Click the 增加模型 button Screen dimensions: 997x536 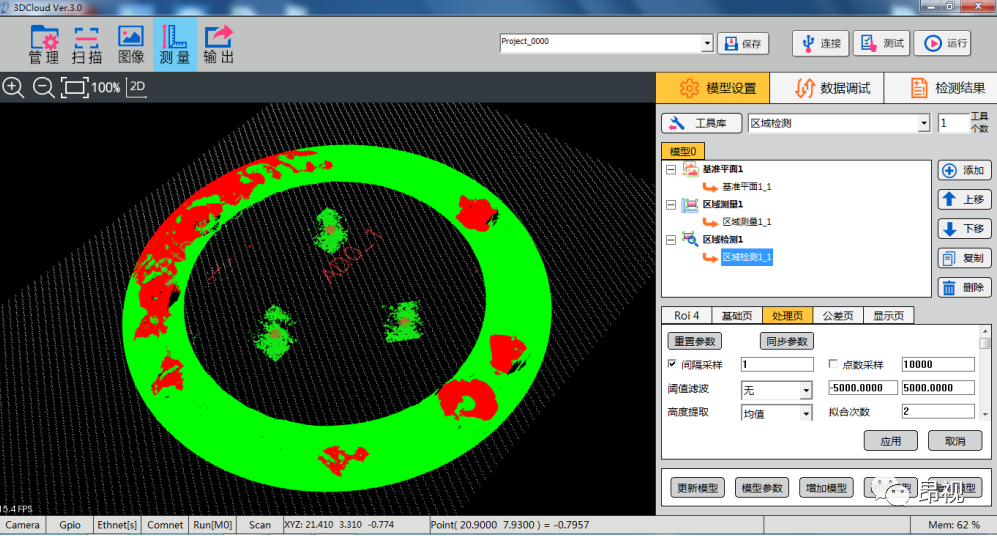tap(826, 488)
